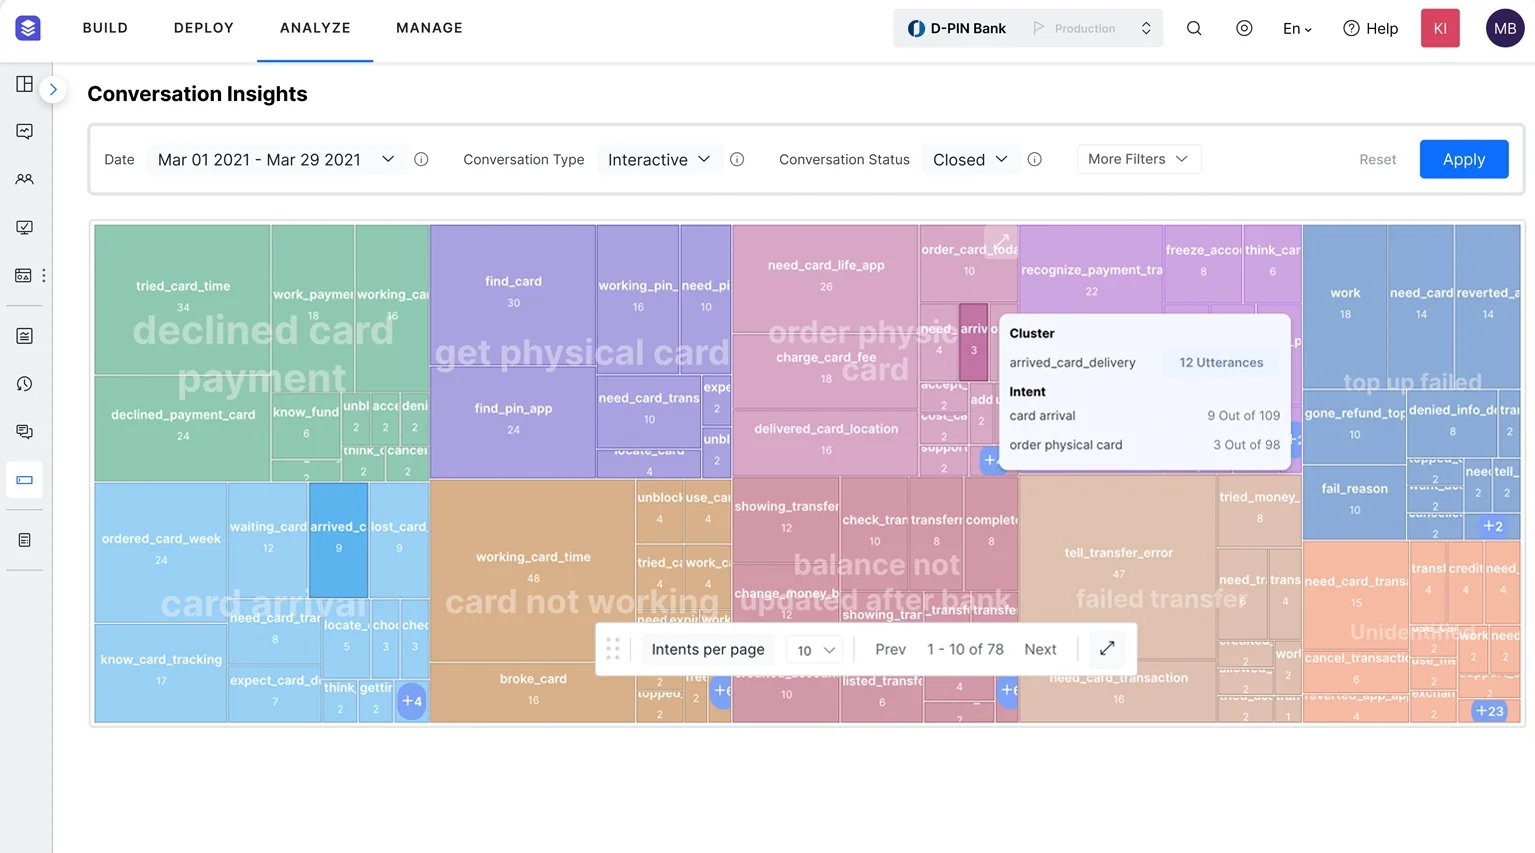Open the dashboard panel in the left sidebar
1535x853 pixels.
click(24, 84)
